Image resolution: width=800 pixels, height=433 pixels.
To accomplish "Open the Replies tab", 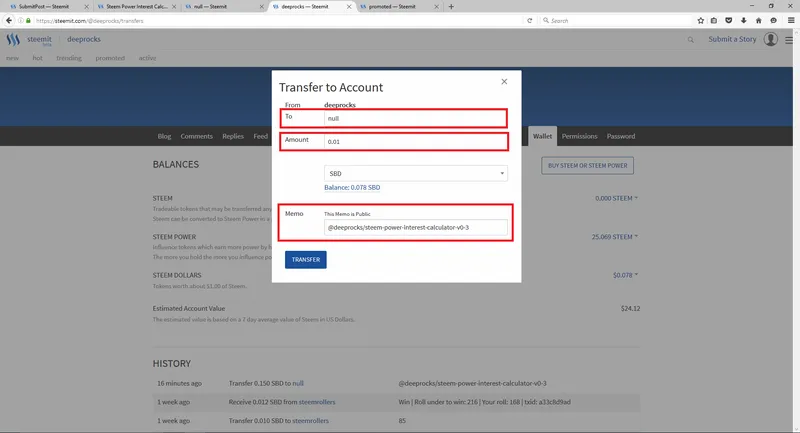I will coord(233,136).
